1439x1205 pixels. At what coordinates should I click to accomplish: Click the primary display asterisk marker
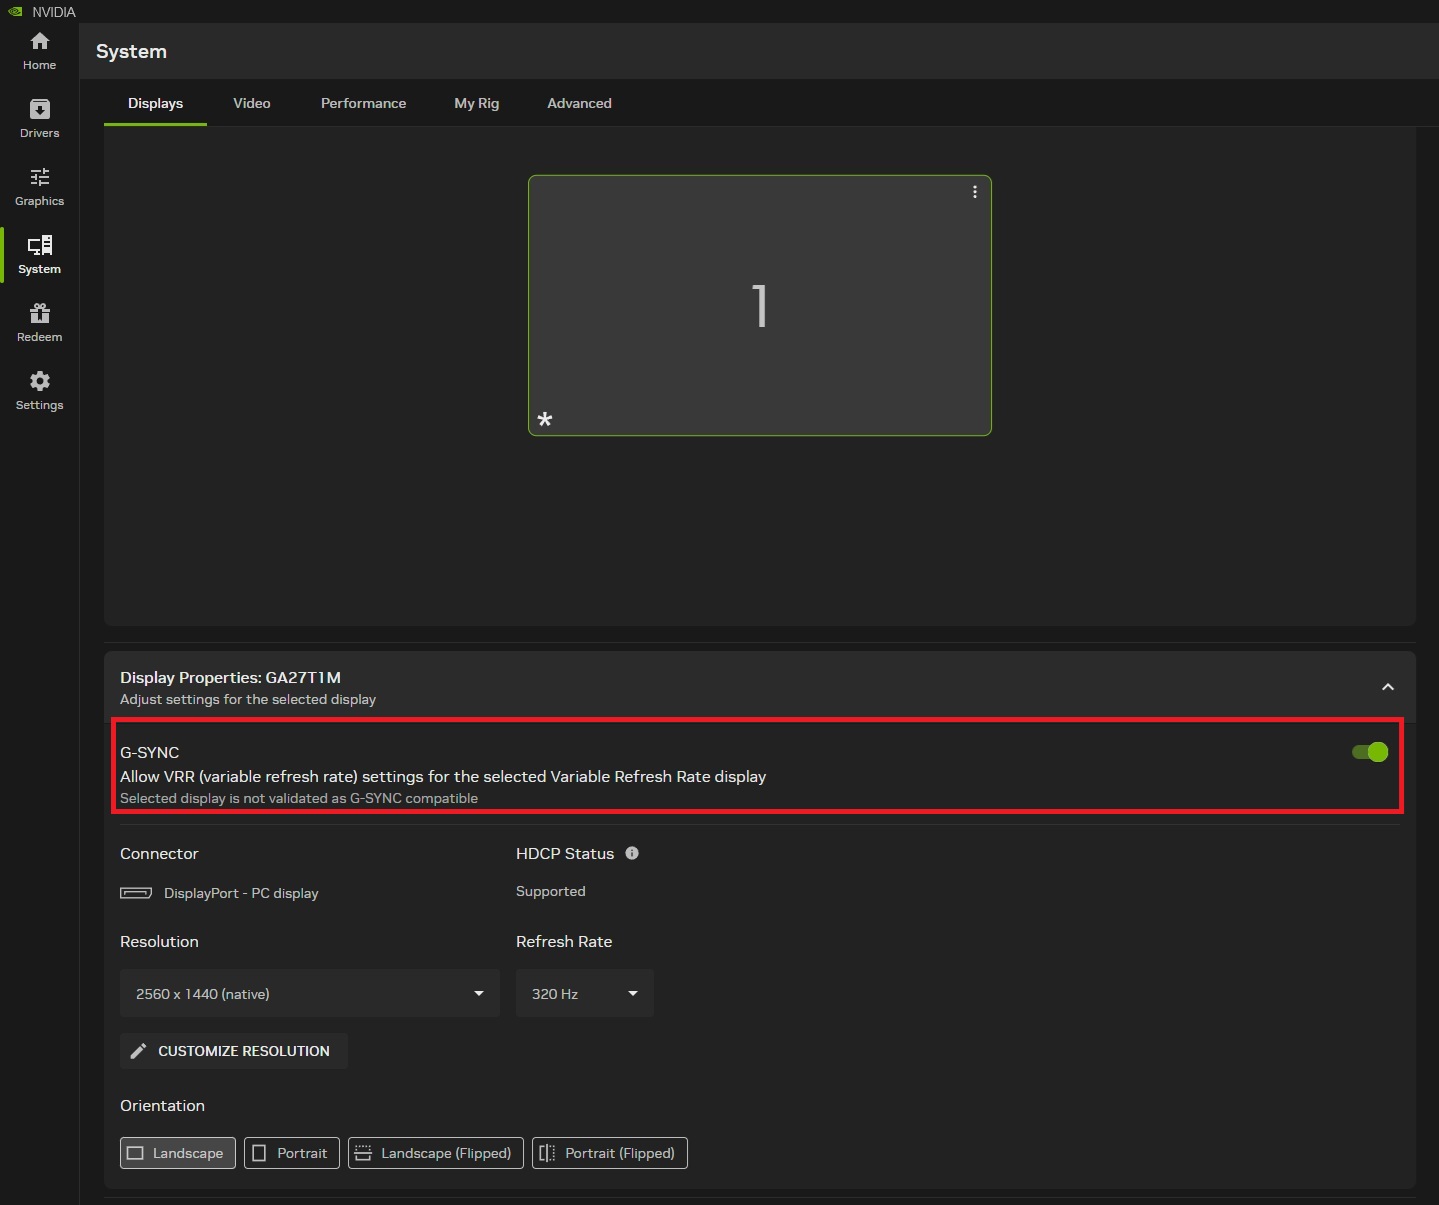[545, 419]
